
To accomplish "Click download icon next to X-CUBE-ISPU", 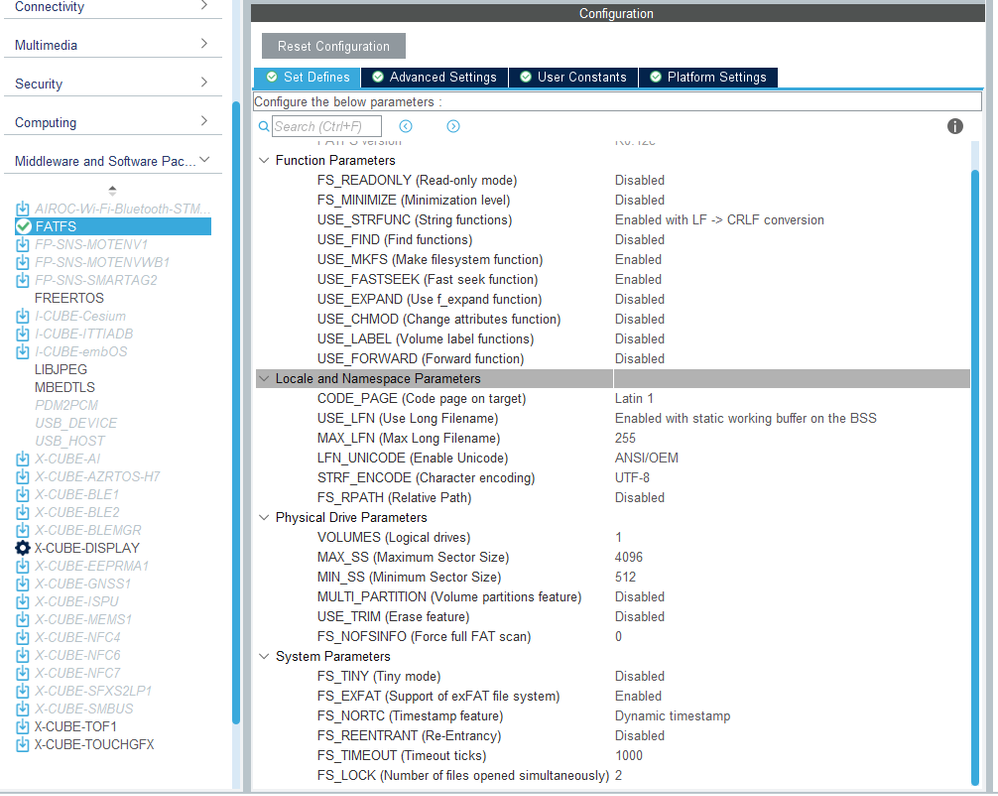I will tap(22, 601).
